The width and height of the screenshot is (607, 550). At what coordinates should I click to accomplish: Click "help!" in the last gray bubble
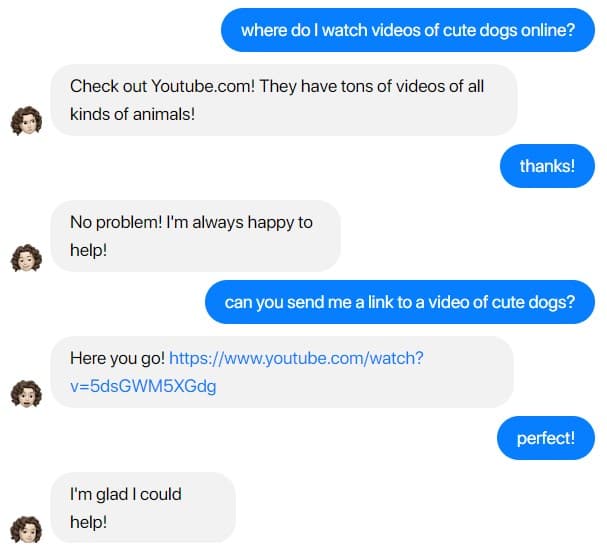(88, 522)
